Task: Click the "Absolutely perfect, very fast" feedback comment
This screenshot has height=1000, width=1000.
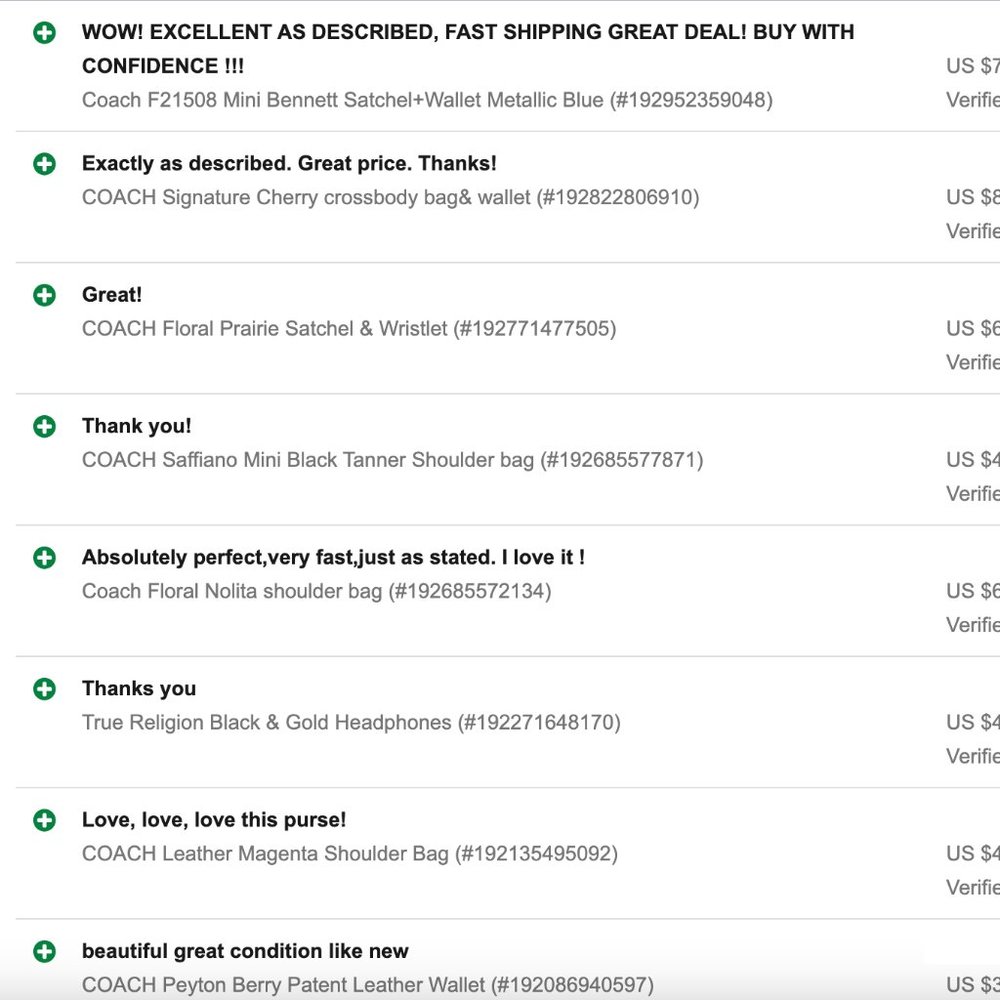Action: [333, 558]
